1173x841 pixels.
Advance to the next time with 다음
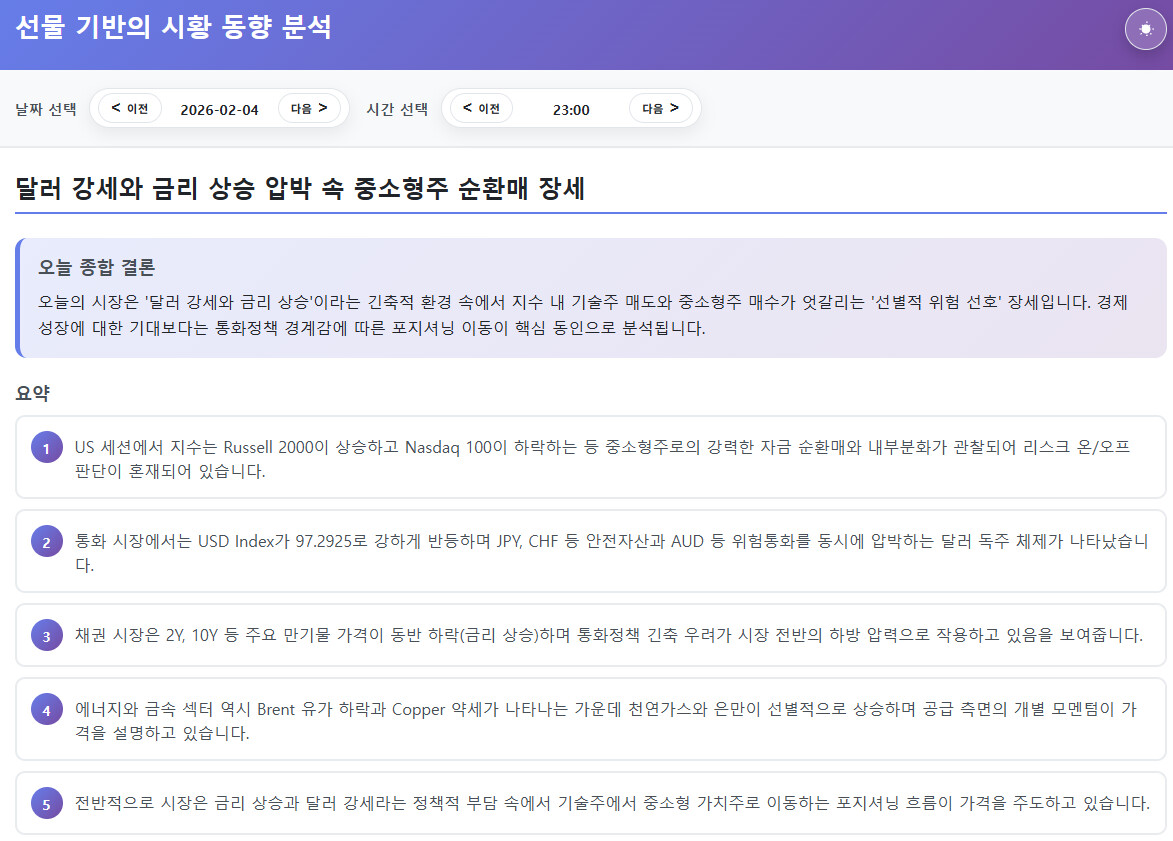click(660, 109)
